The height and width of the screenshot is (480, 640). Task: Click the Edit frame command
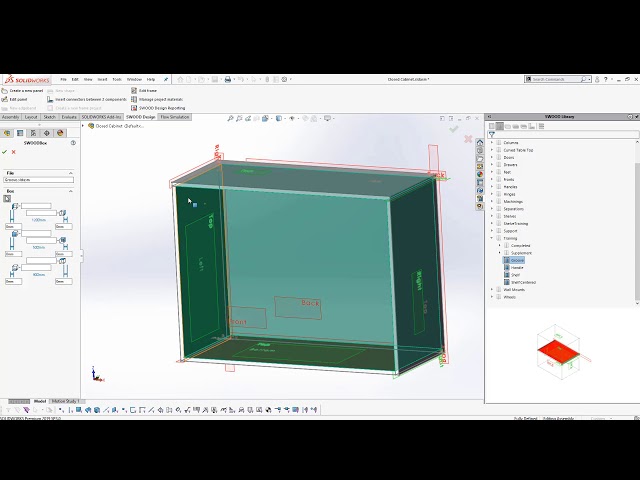pyautogui.click(x=144, y=91)
